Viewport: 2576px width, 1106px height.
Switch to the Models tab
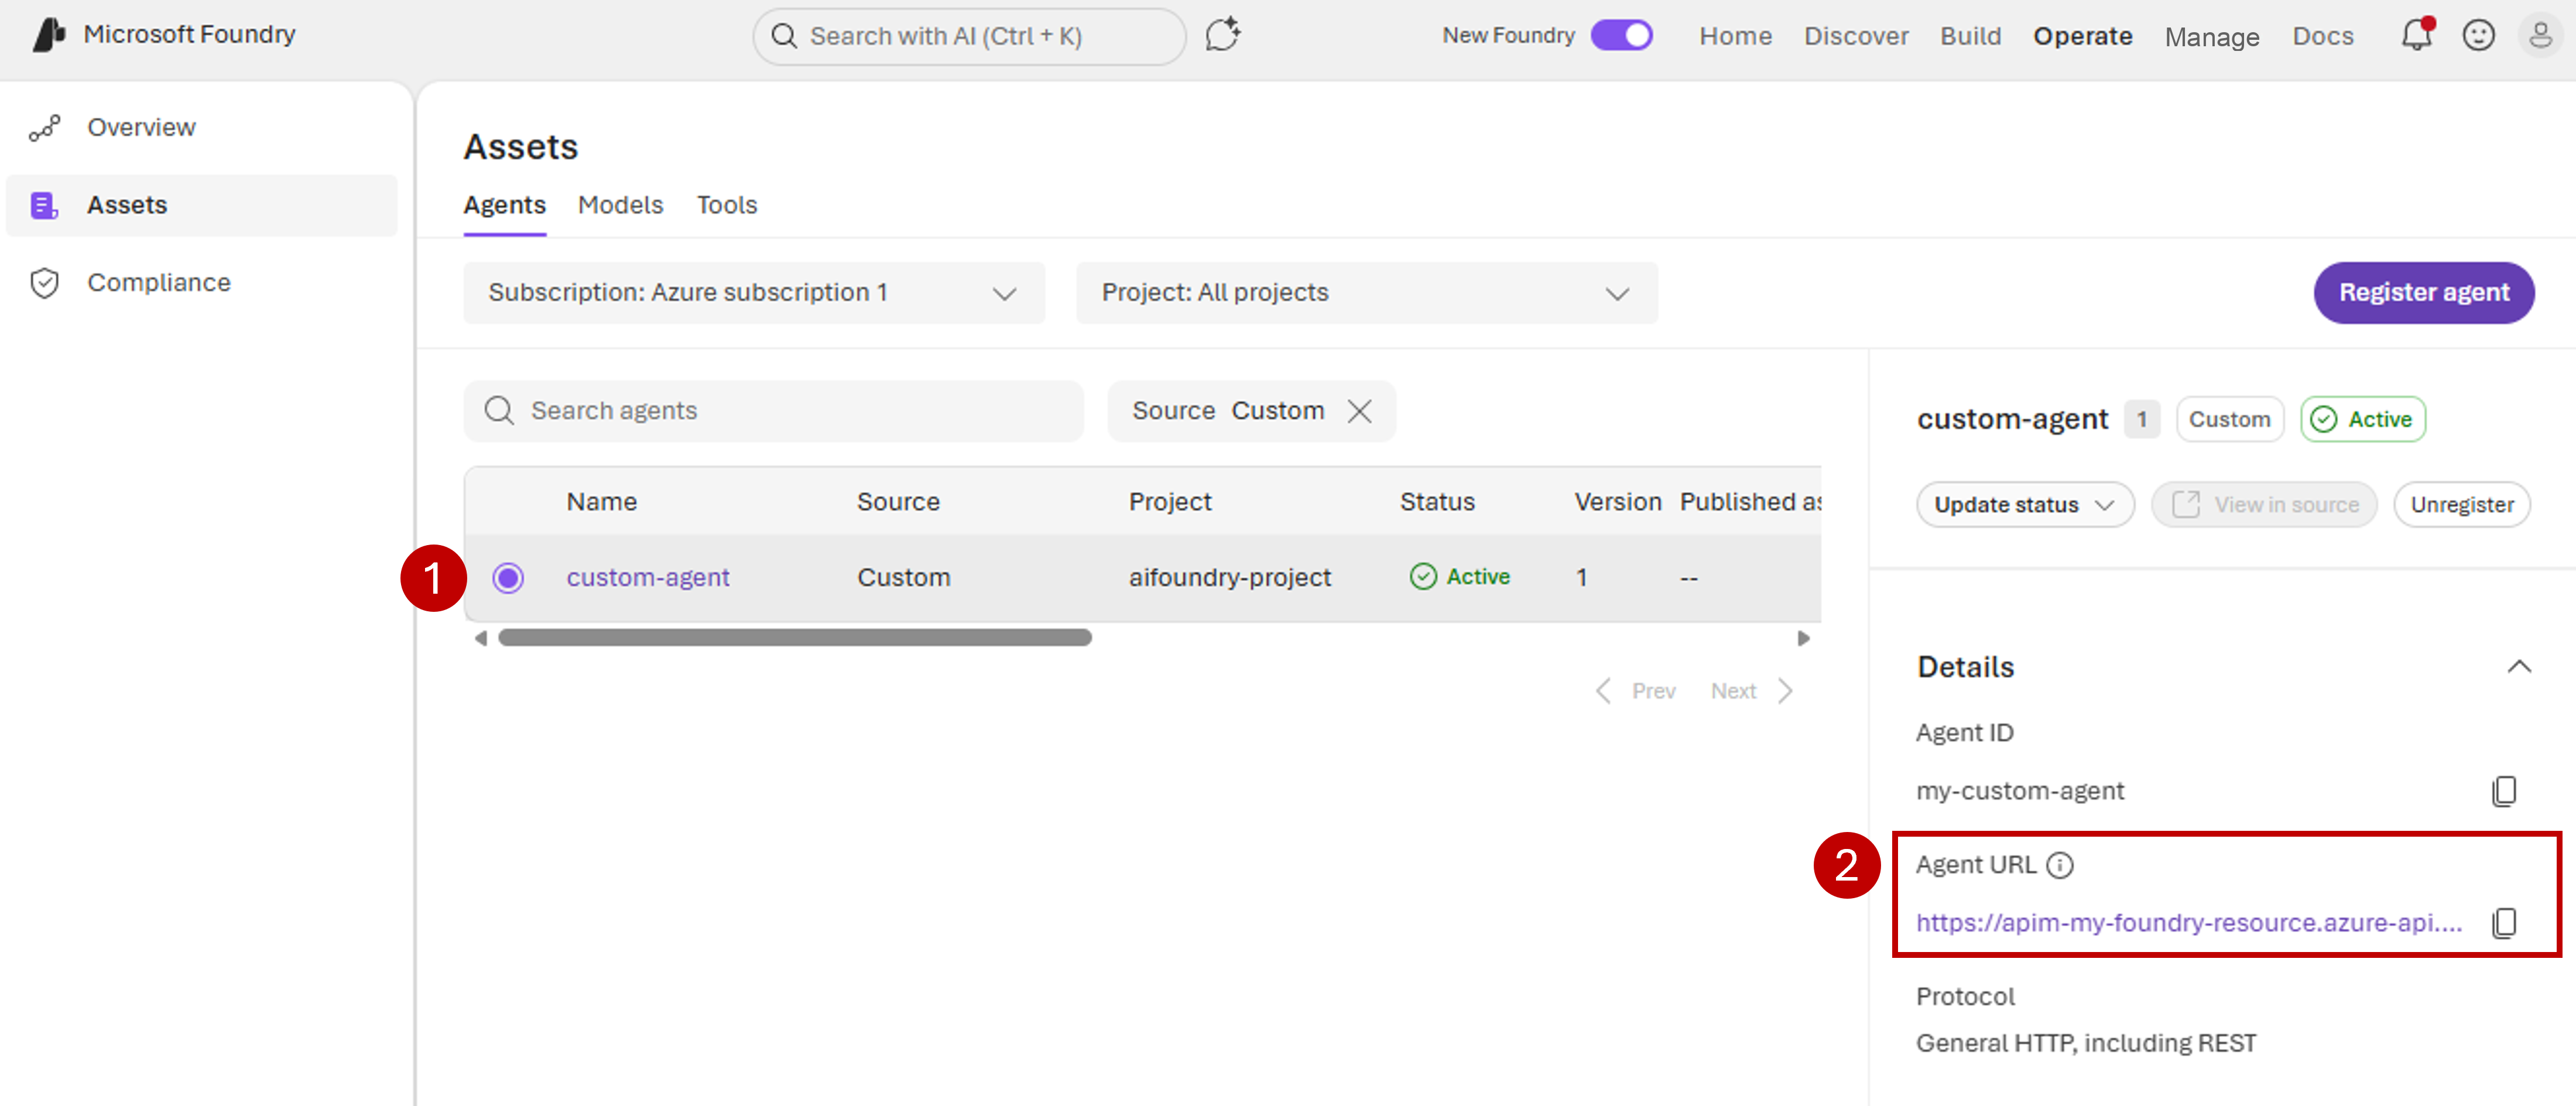coord(620,205)
